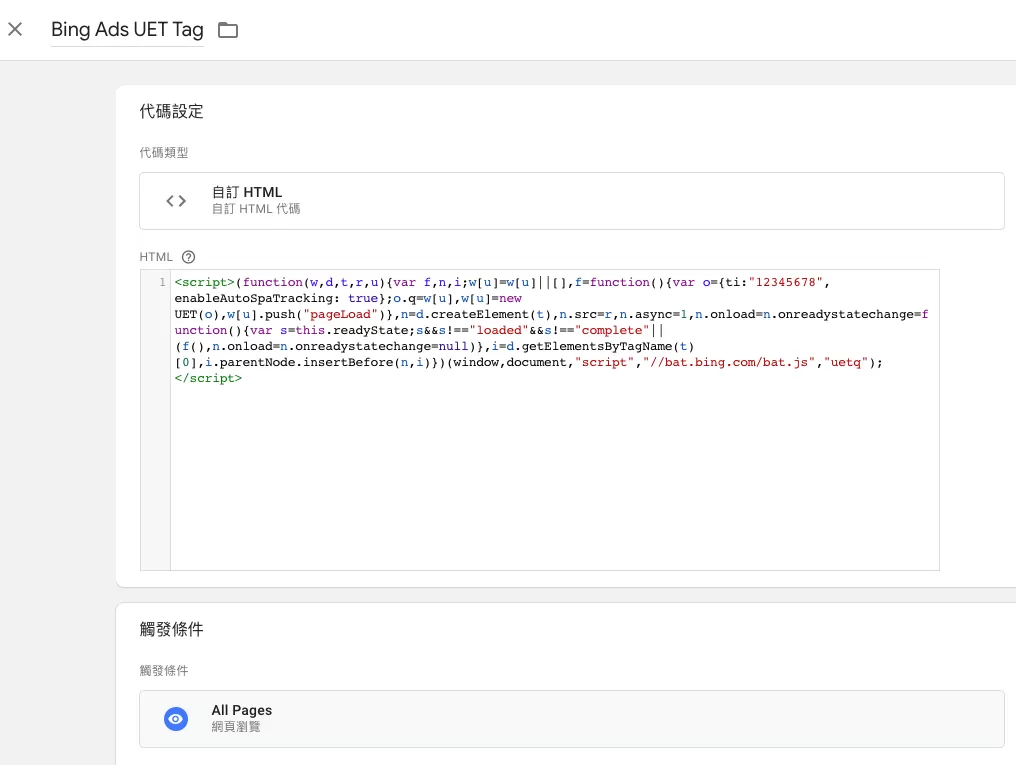The height and width of the screenshot is (765, 1016).
Task: Open HTML help question mark icon
Action: pos(189,257)
